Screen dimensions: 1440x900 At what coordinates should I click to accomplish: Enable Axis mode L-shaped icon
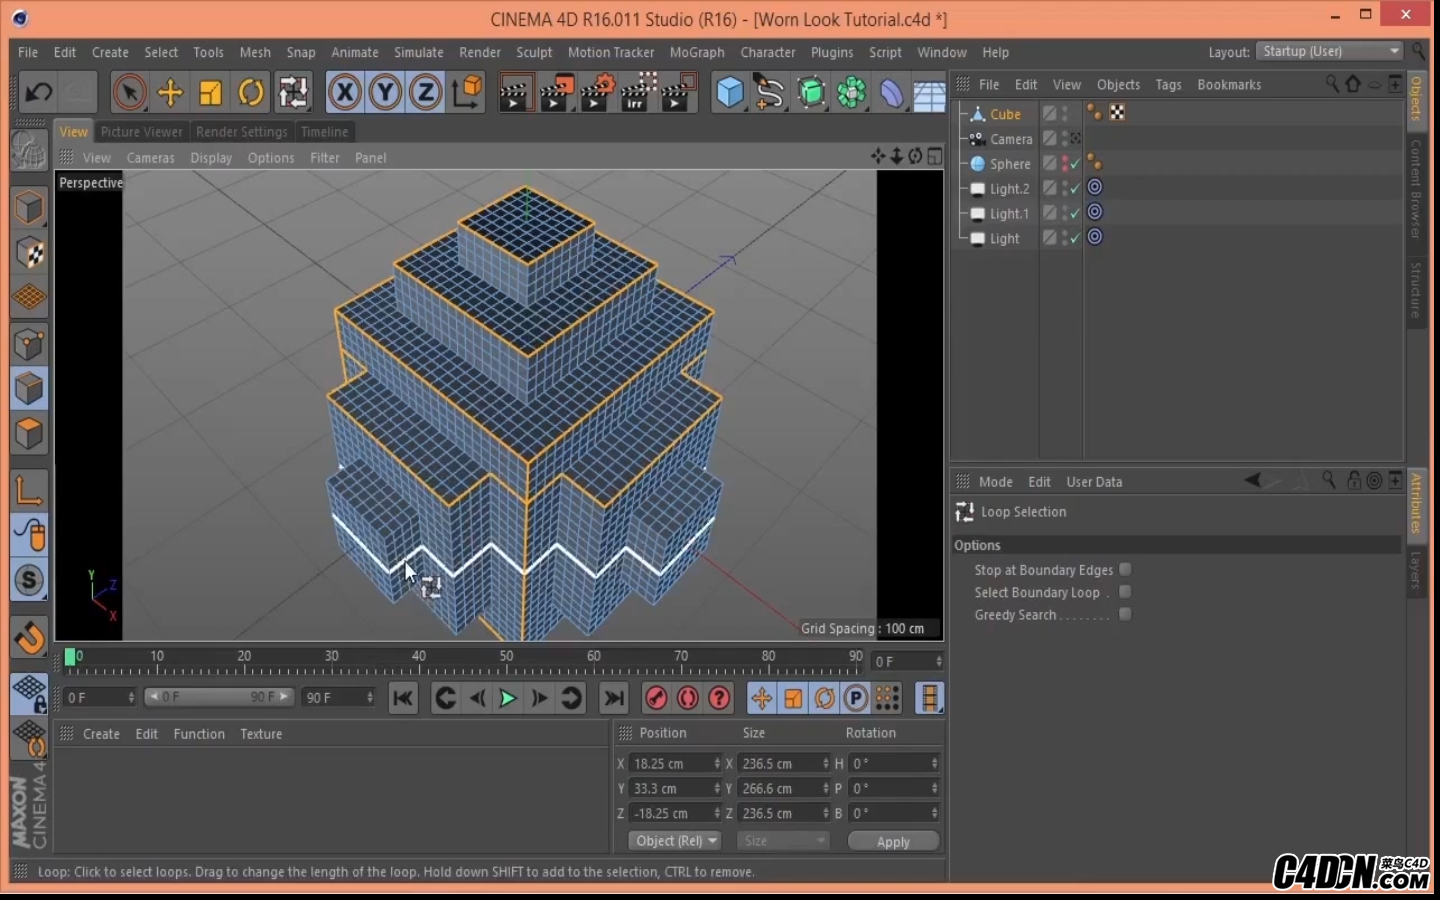(29, 490)
